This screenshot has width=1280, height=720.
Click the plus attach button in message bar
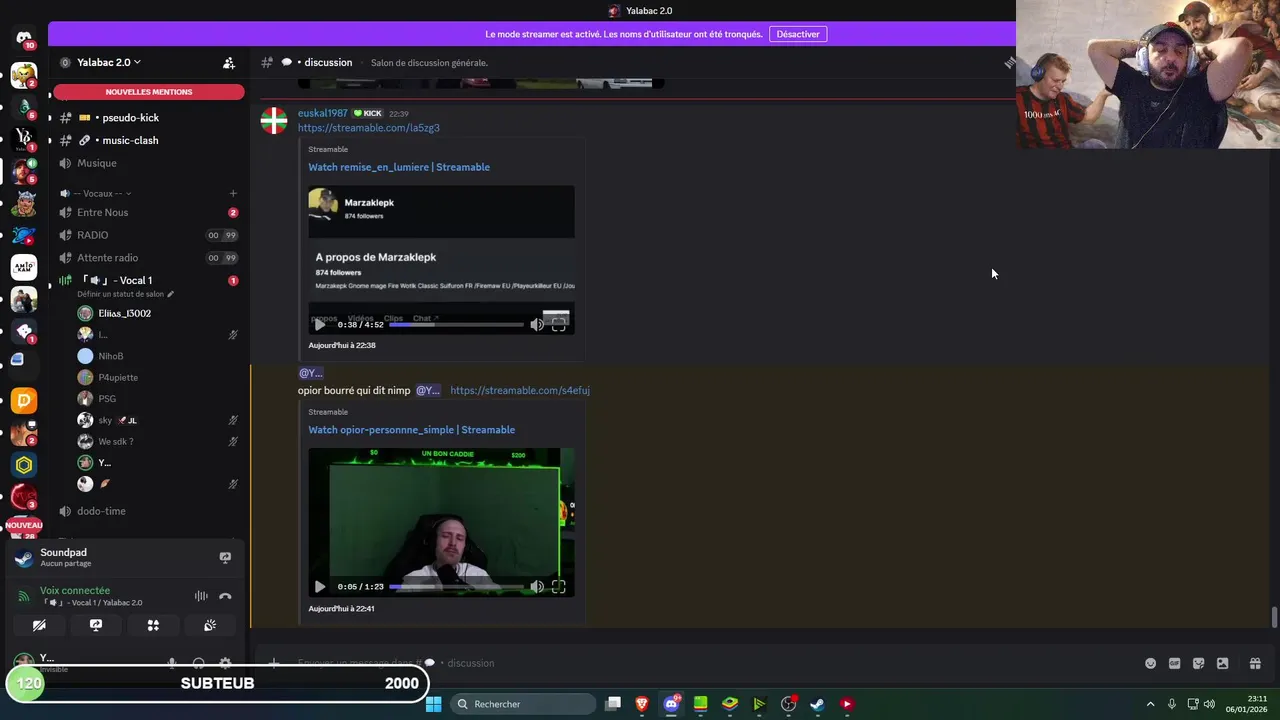273,663
